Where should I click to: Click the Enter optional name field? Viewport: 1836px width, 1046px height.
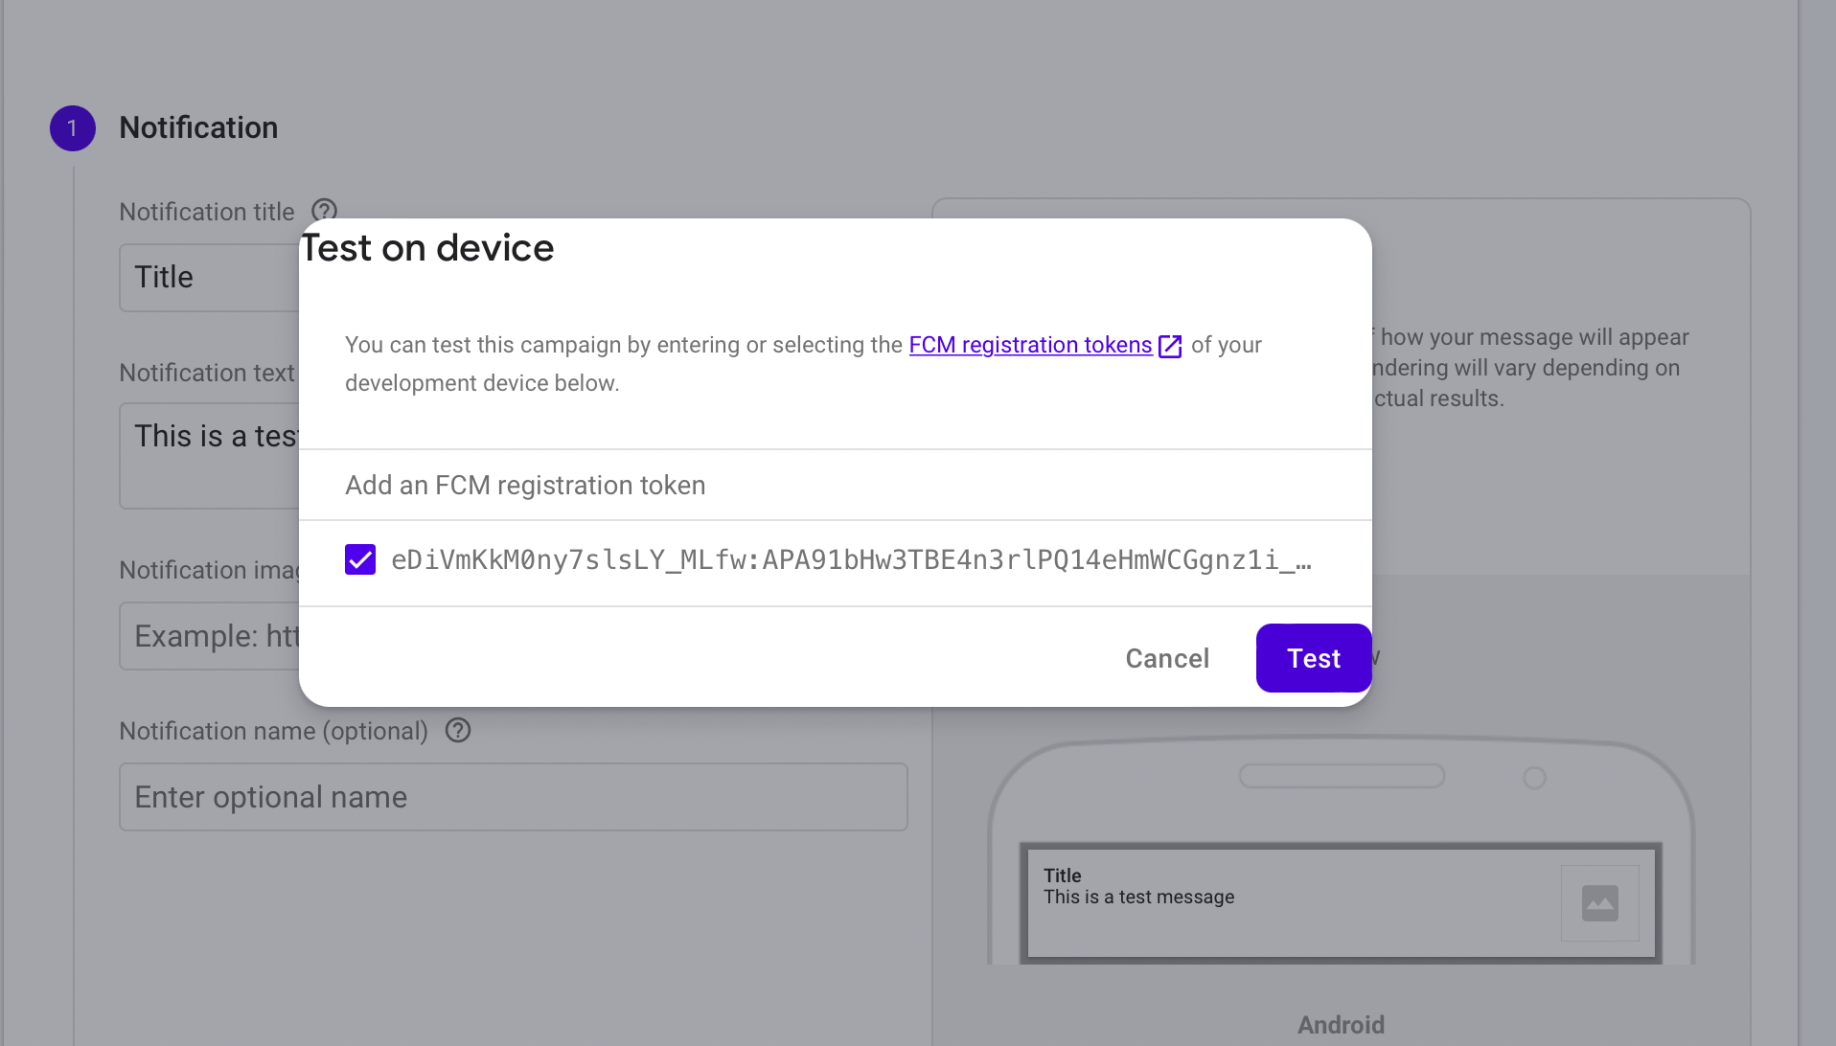(x=513, y=797)
